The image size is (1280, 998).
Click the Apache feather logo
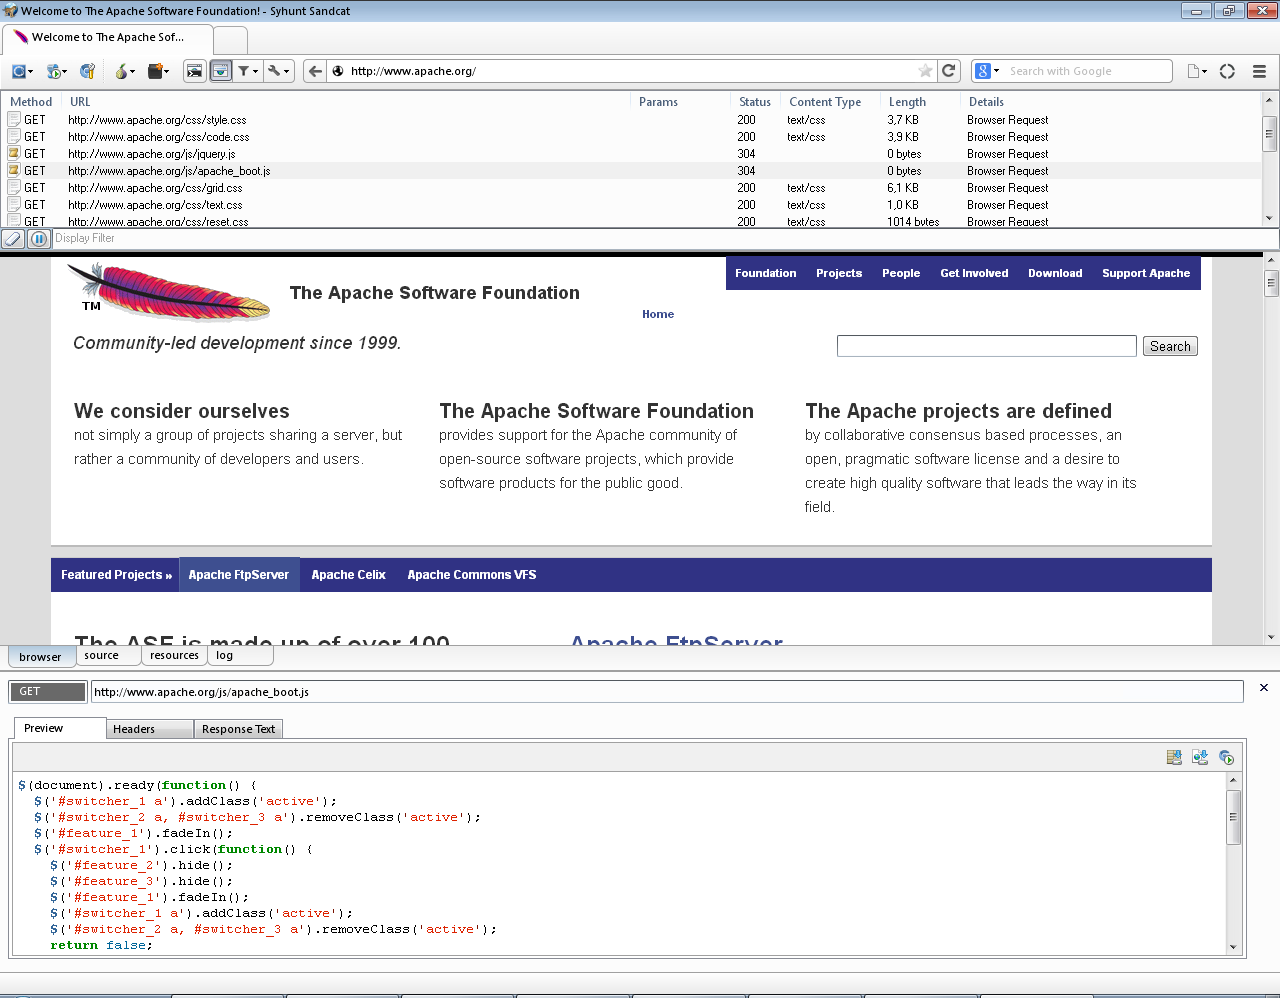pos(168,292)
